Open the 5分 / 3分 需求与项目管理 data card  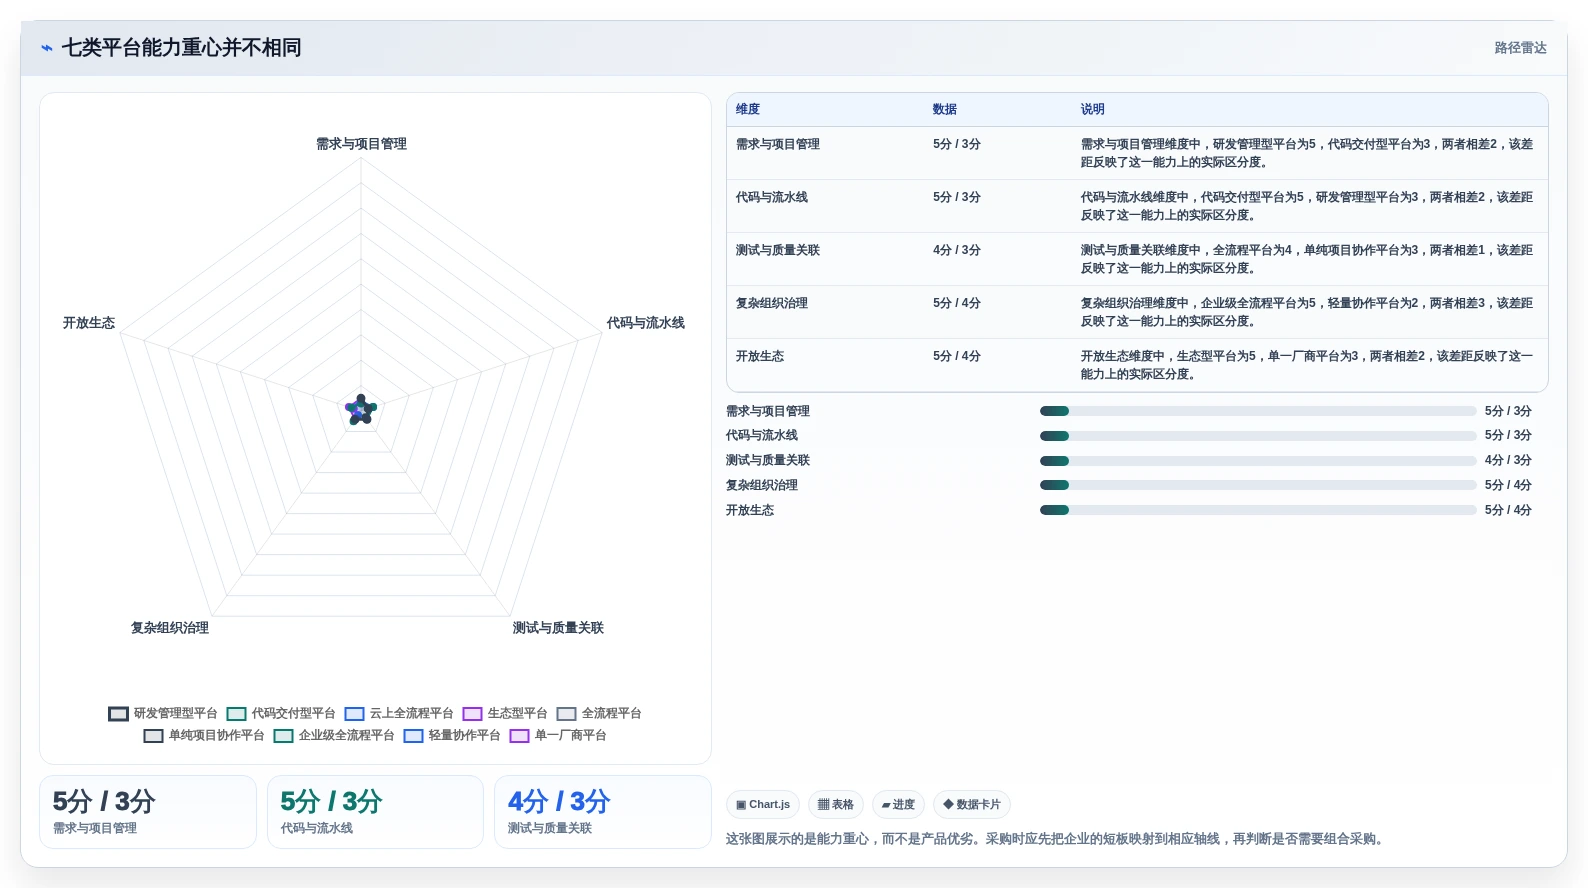[148, 812]
